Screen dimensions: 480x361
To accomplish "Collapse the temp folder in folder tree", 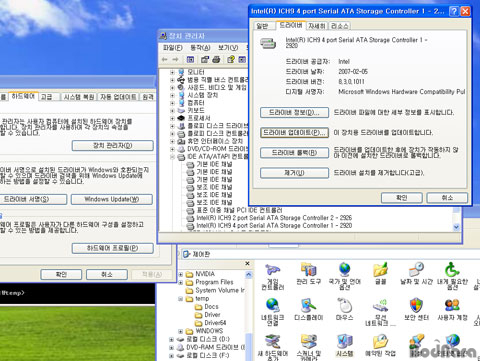I will pos(181,299).
